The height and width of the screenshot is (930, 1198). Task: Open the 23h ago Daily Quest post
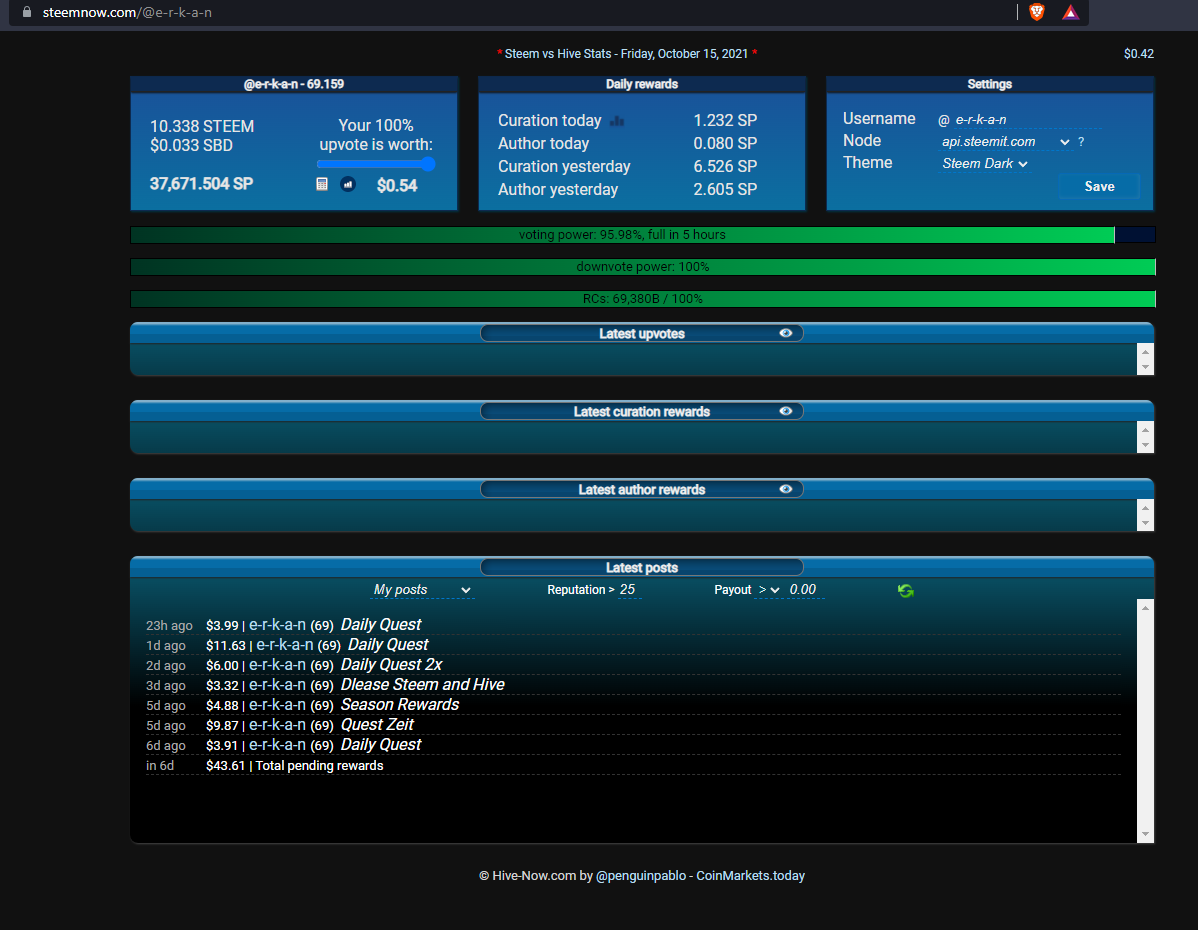[380, 625]
